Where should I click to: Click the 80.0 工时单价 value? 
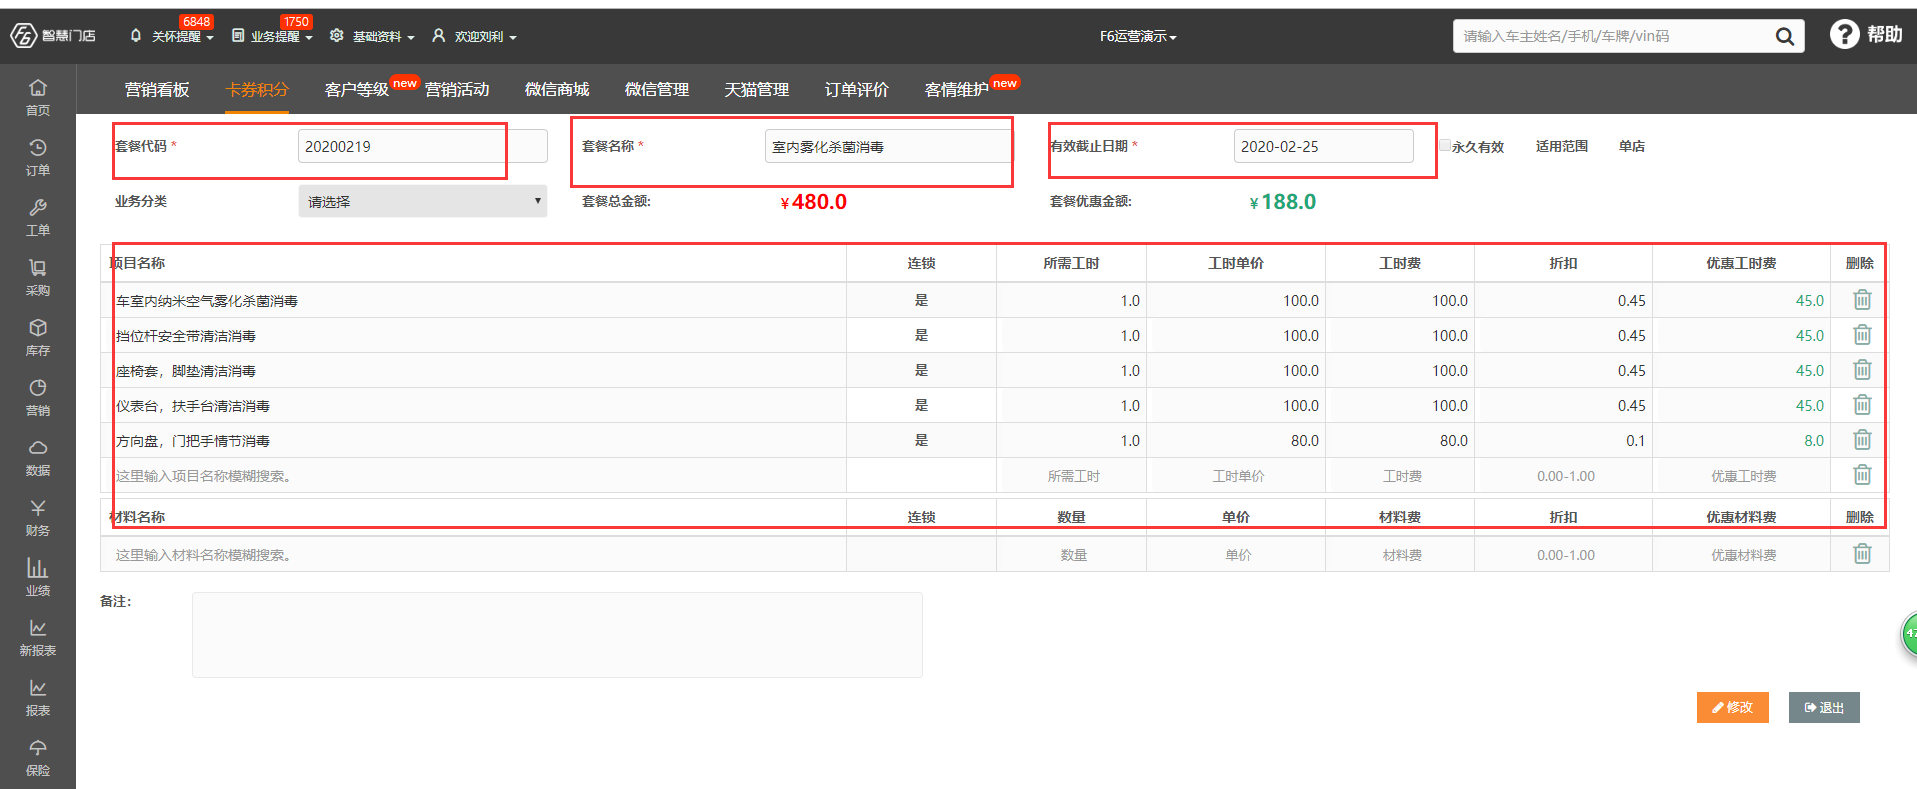coord(1304,441)
